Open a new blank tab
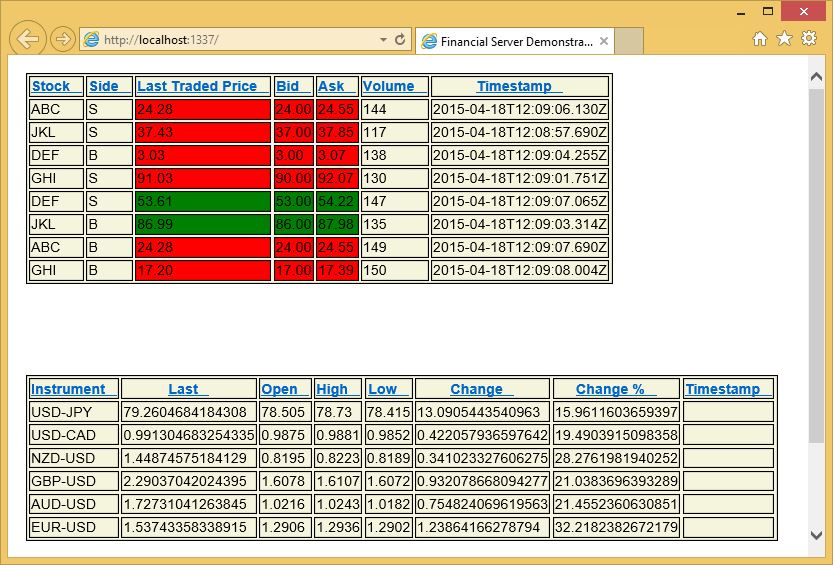The height and width of the screenshot is (565, 833). click(629, 41)
